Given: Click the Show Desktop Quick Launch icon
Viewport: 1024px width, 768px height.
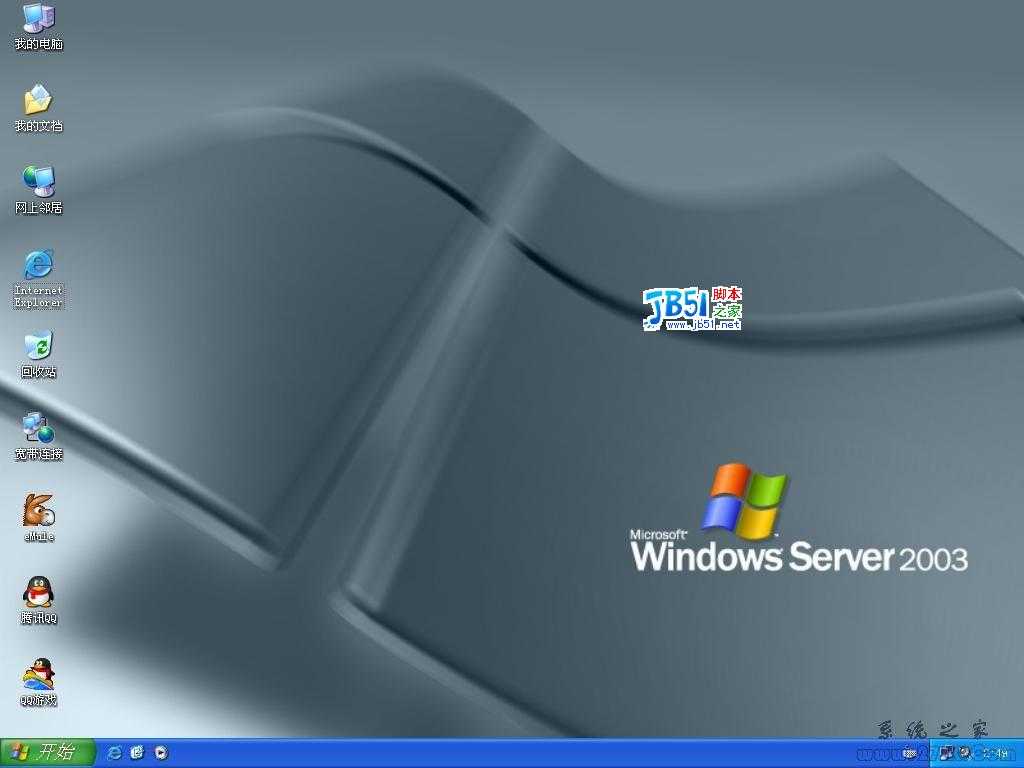Looking at the screenshot, I should coord(137,754).
